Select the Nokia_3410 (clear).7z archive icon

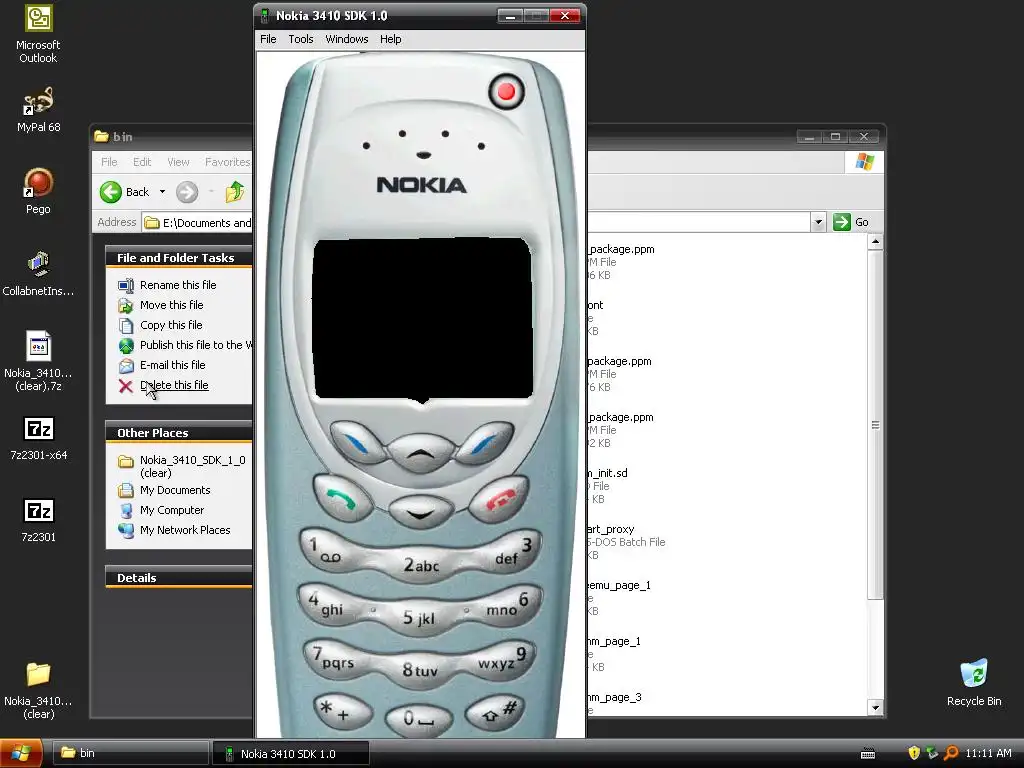click(38, 361)
